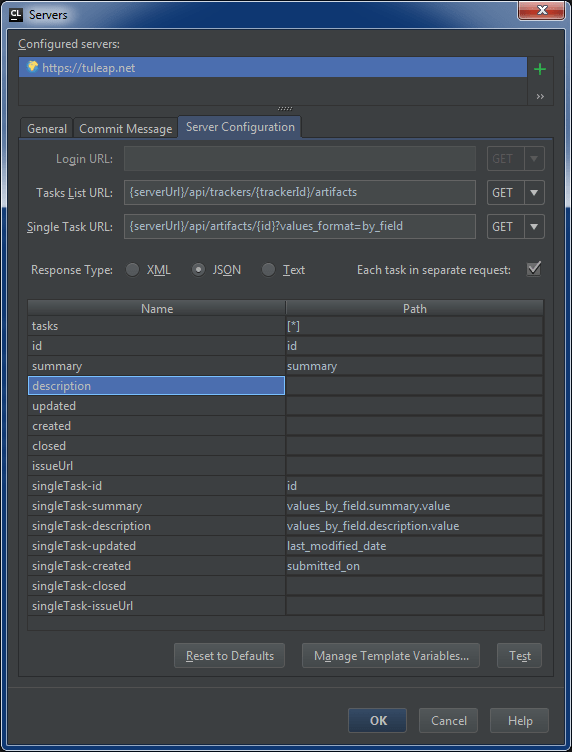Select the closed row
The width and height of the screenshot is (573, 753).
(286, 446)
